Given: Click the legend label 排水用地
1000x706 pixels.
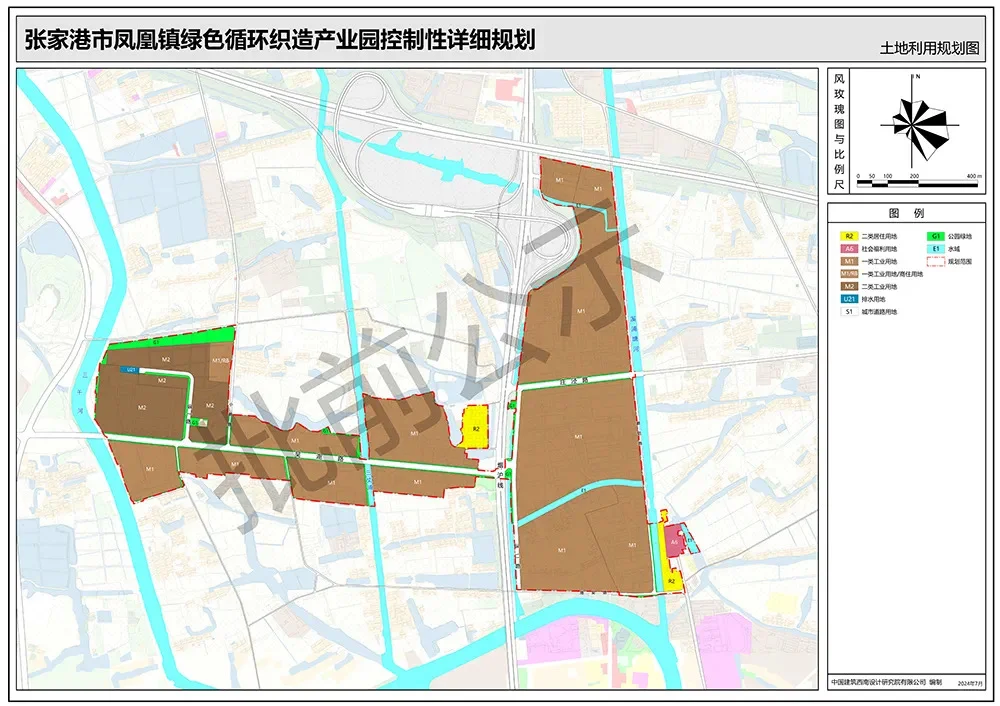Looking at the screenshot, I should coord(873,299).
